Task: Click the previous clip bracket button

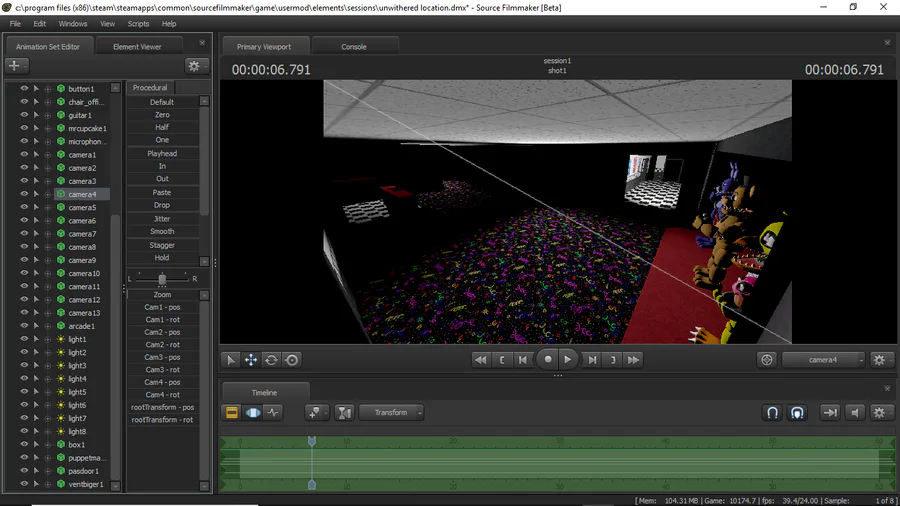Action: tap(502, 360)
